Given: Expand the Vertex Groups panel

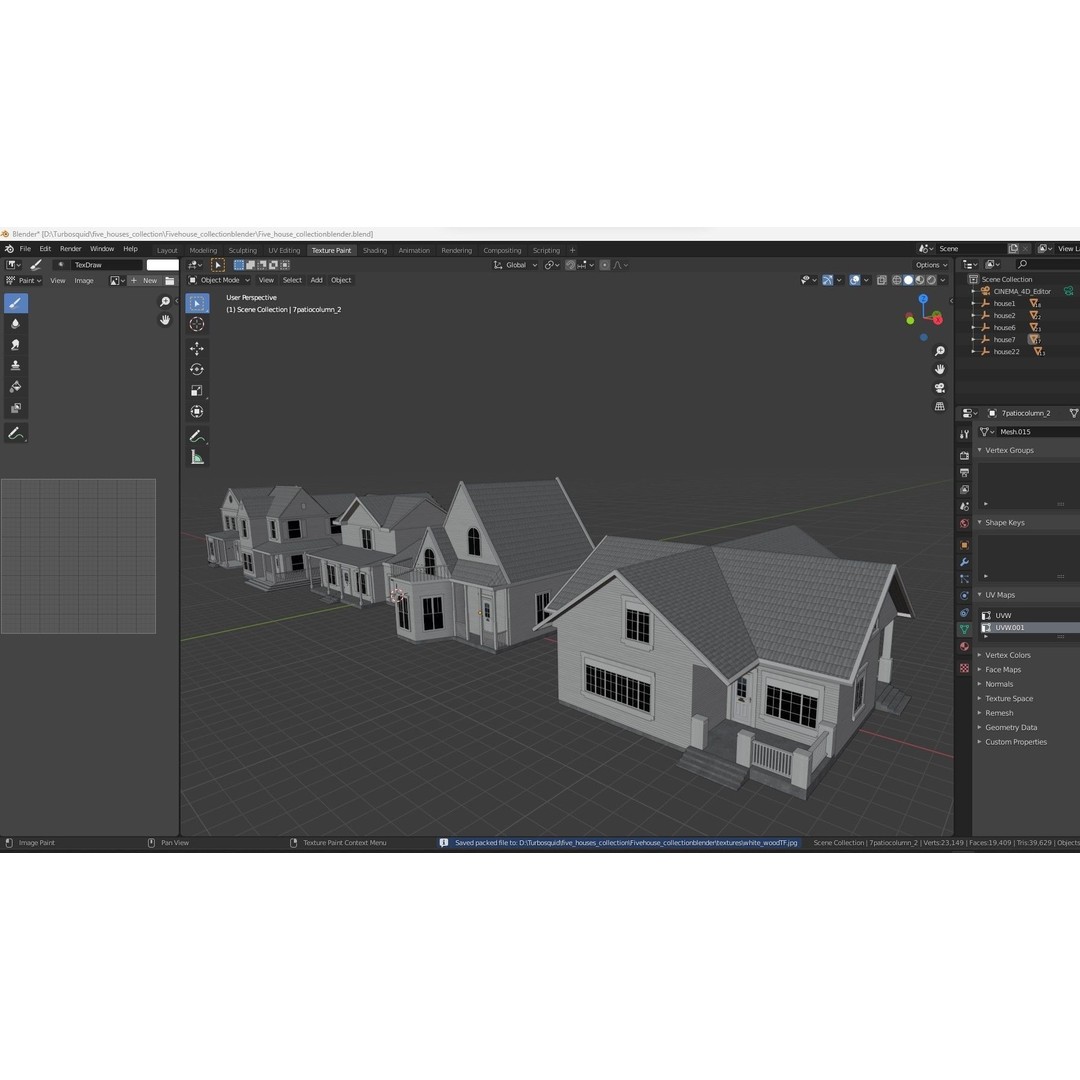Looking at the screenshot, I should [x=1010, y=450].
